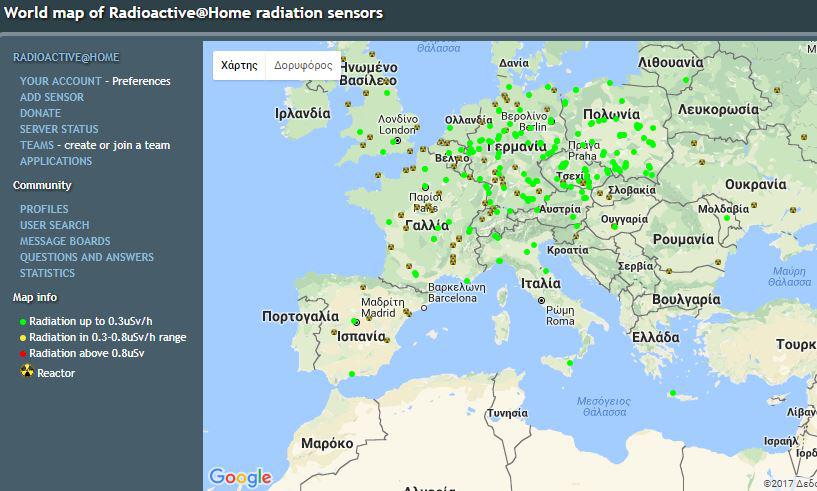Select the green sensor on Sicily

(570, 363)
